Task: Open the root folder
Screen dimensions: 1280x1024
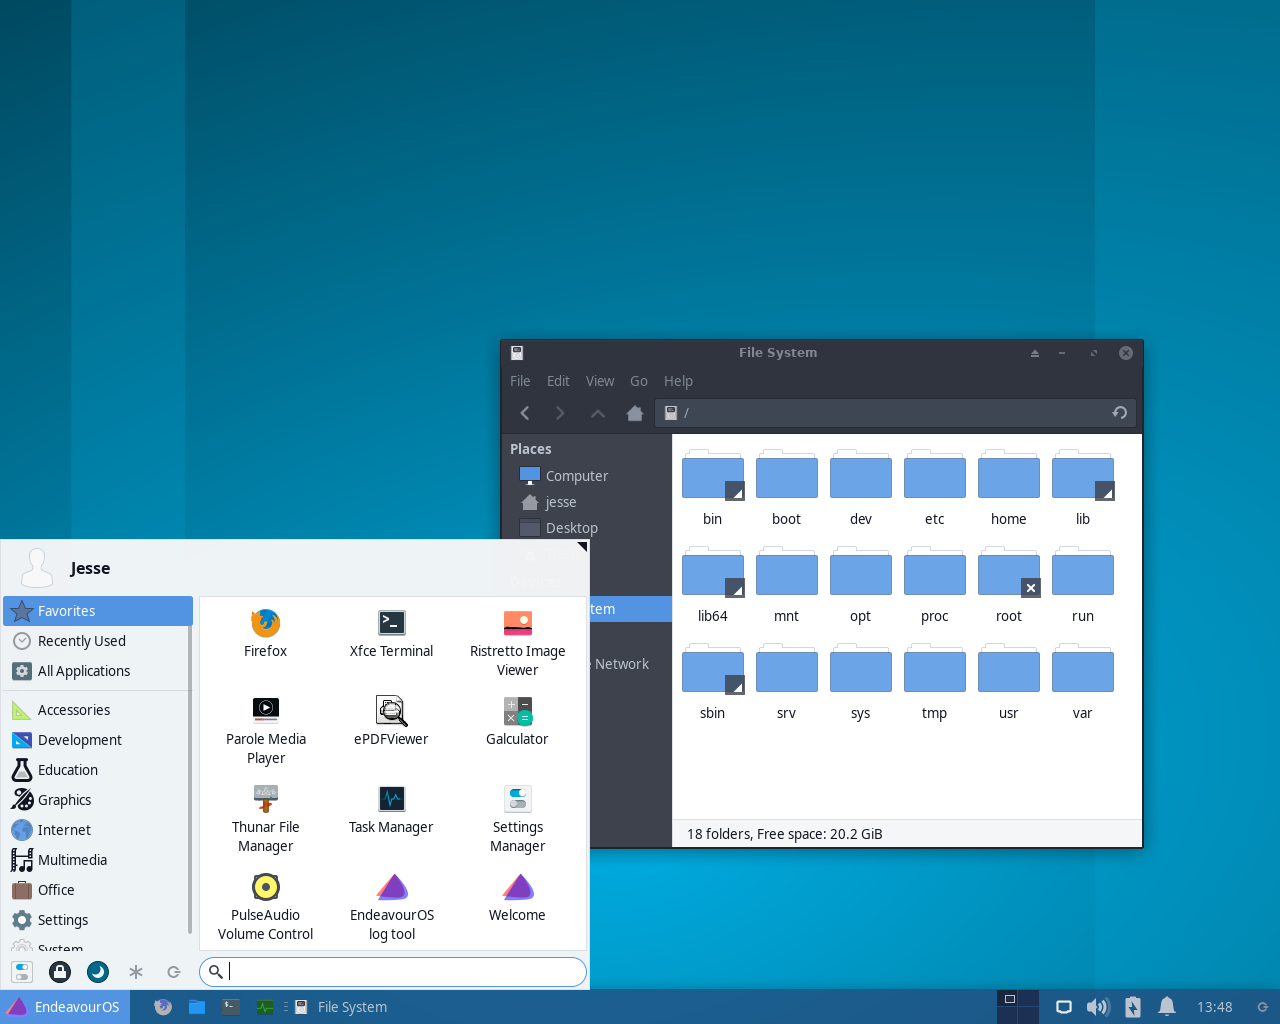Action: tap(1009, 586)
